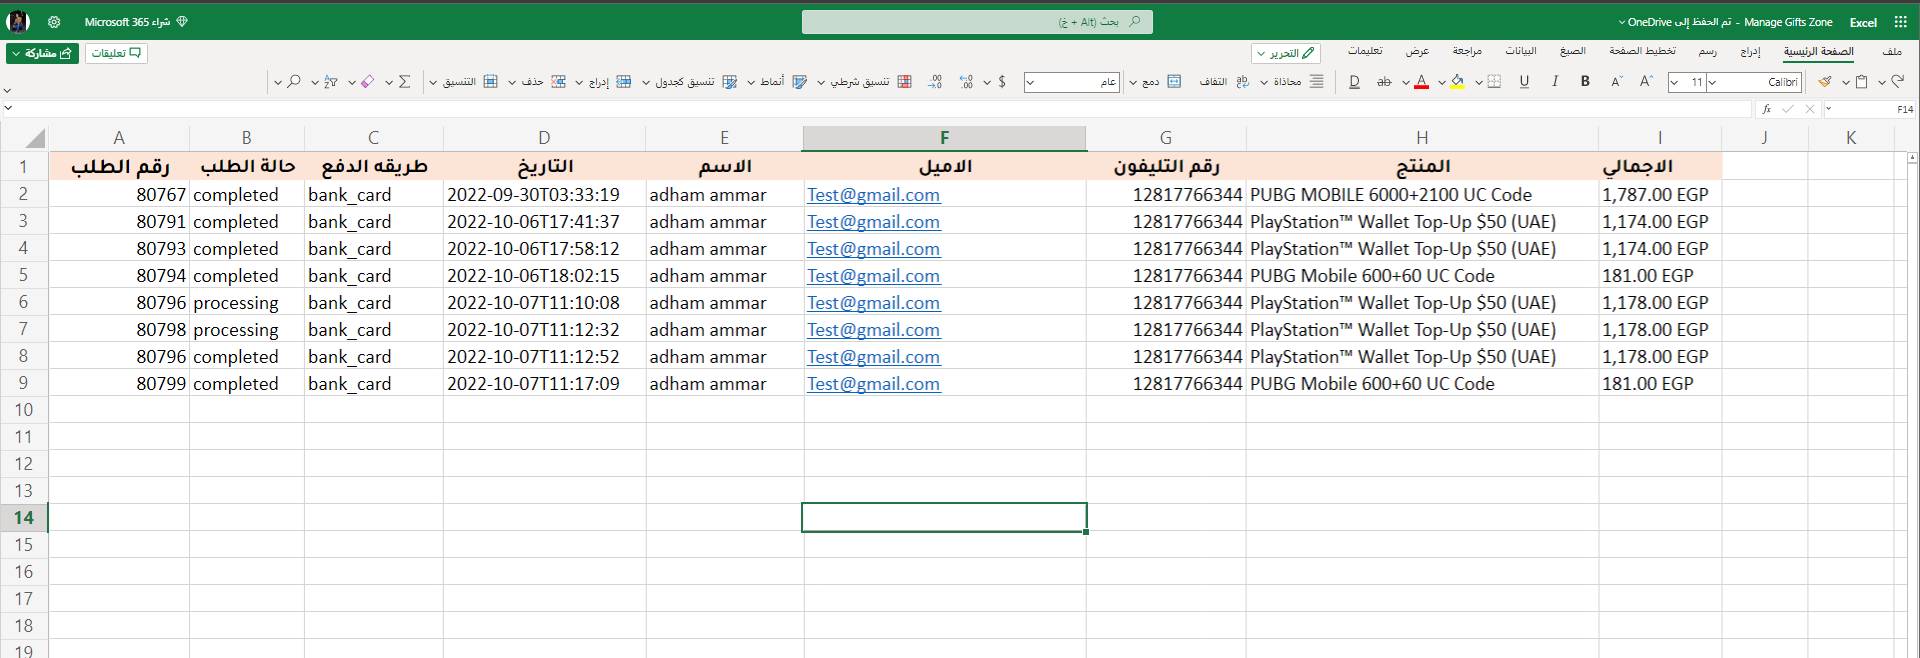This screenshot has width=1920, height=658.
Task: Click the Buy Microsoft 365 diamond icon
Action: point(182,21)
